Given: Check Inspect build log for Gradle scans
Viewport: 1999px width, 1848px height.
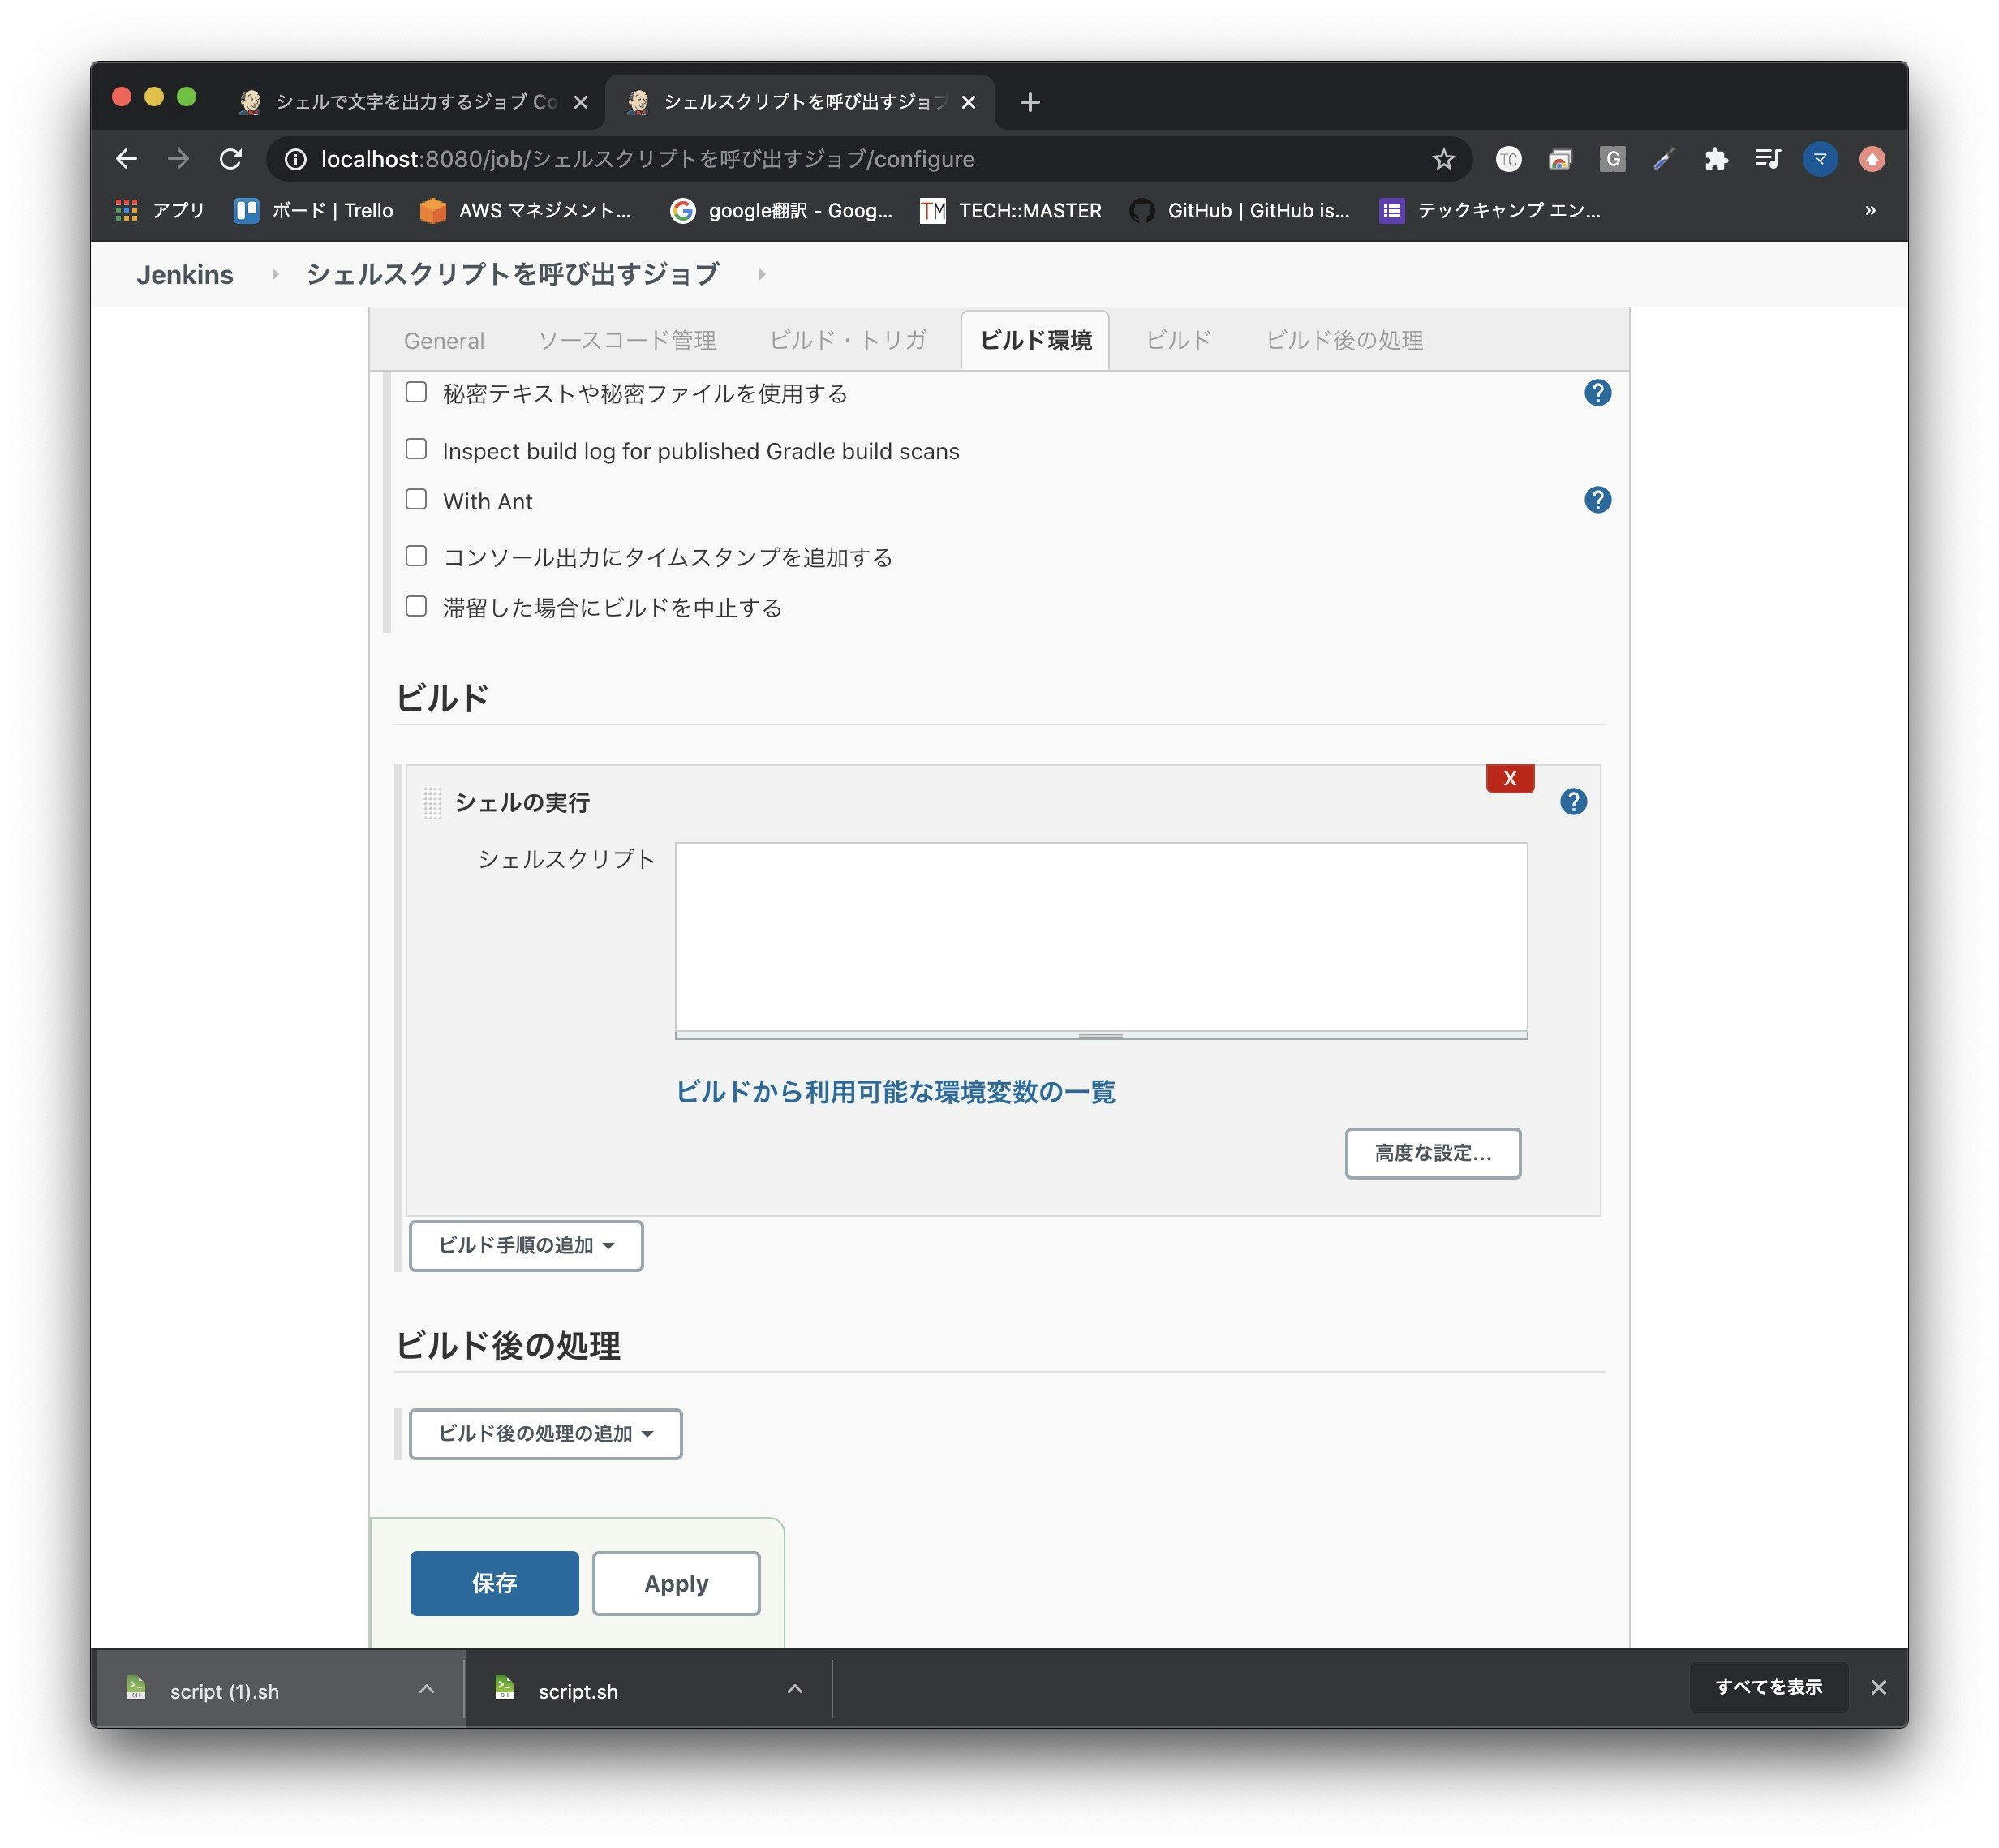Looking at the screenshot, I should pos(416,449).
